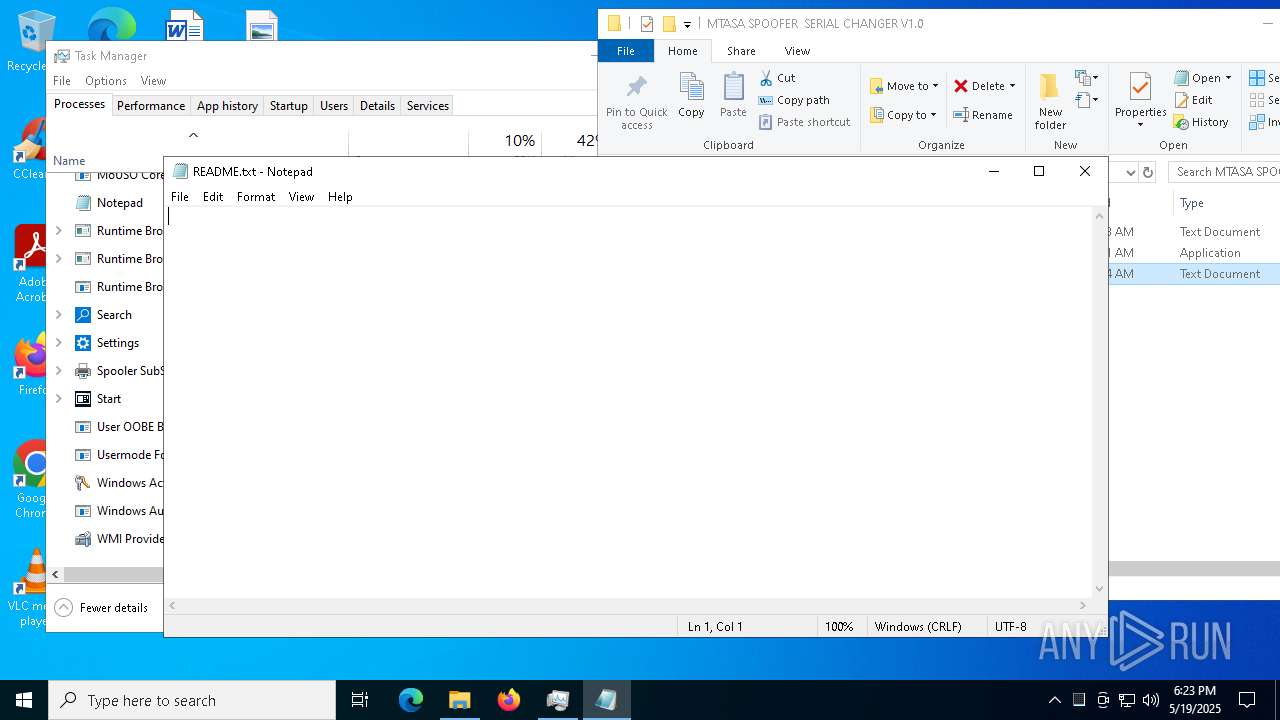Image resolution: width=1280 pixels, height=720 pixels.
Task: Switch to App history tab in Task Manager
Action: [x=227, y=106]
